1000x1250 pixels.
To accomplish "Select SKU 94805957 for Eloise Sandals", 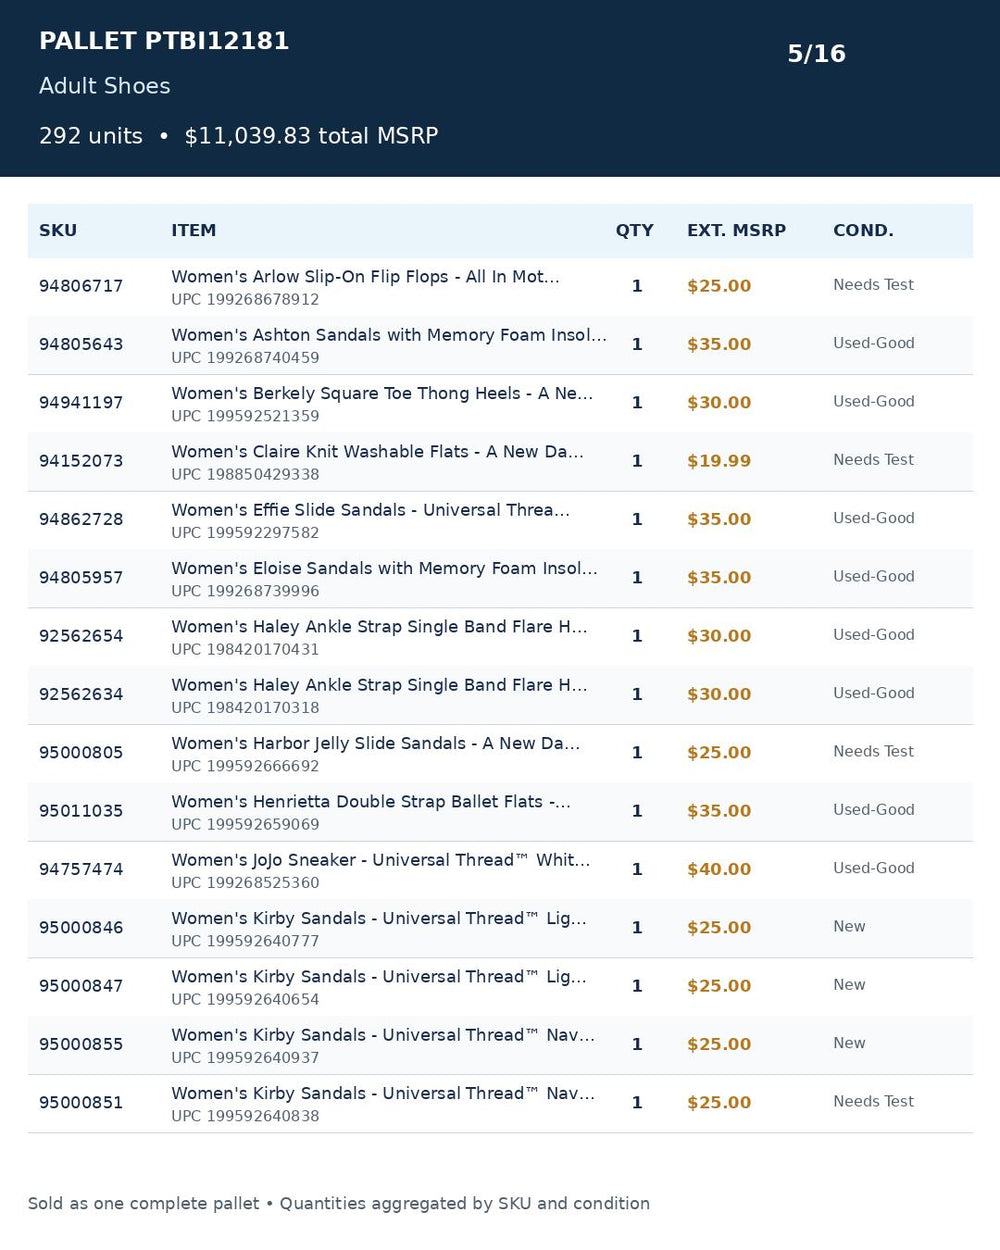I will [x=81, y=578].
